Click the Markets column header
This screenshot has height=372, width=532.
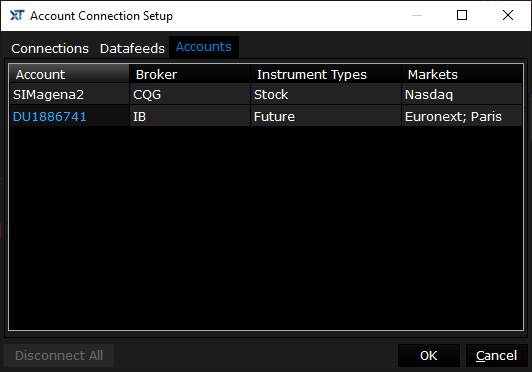click(x=462, y=74)
